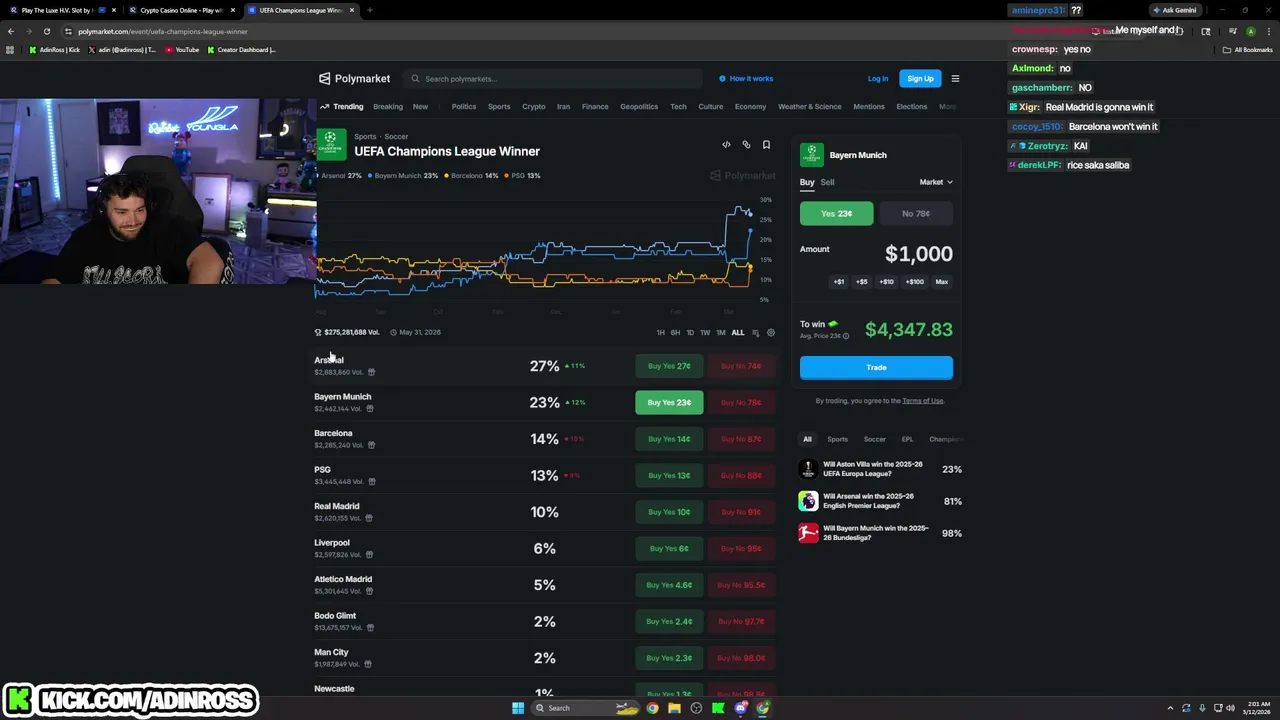Open the Windows Start menu
This screenshot has width=1280, height=720.
point(518,708)
